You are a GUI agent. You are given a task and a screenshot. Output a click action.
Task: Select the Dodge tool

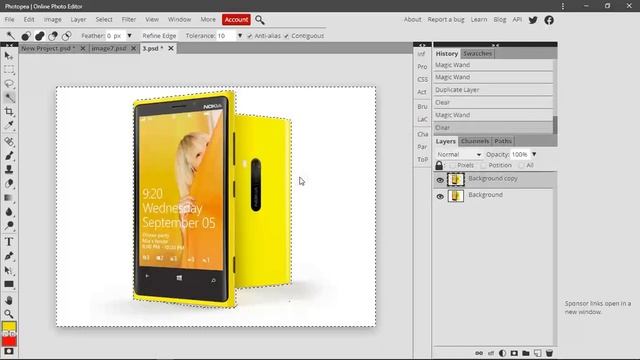pyautogui.click(x=9, y=226)
